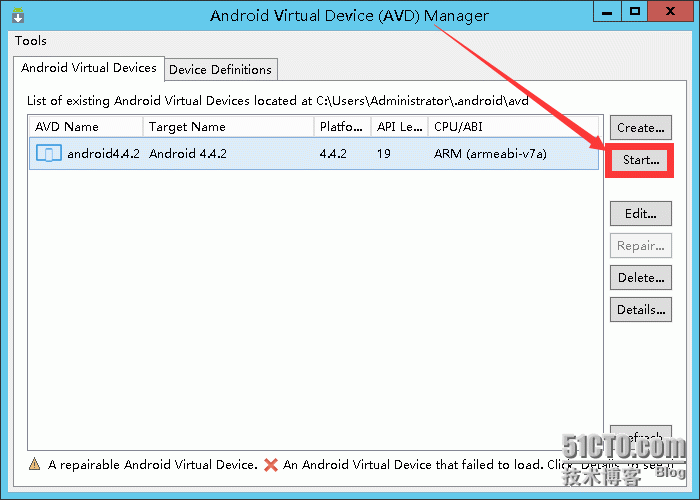Open Edit... for the selected AVD
Viewport: 700px width, 500px height.
pos(641,213)
